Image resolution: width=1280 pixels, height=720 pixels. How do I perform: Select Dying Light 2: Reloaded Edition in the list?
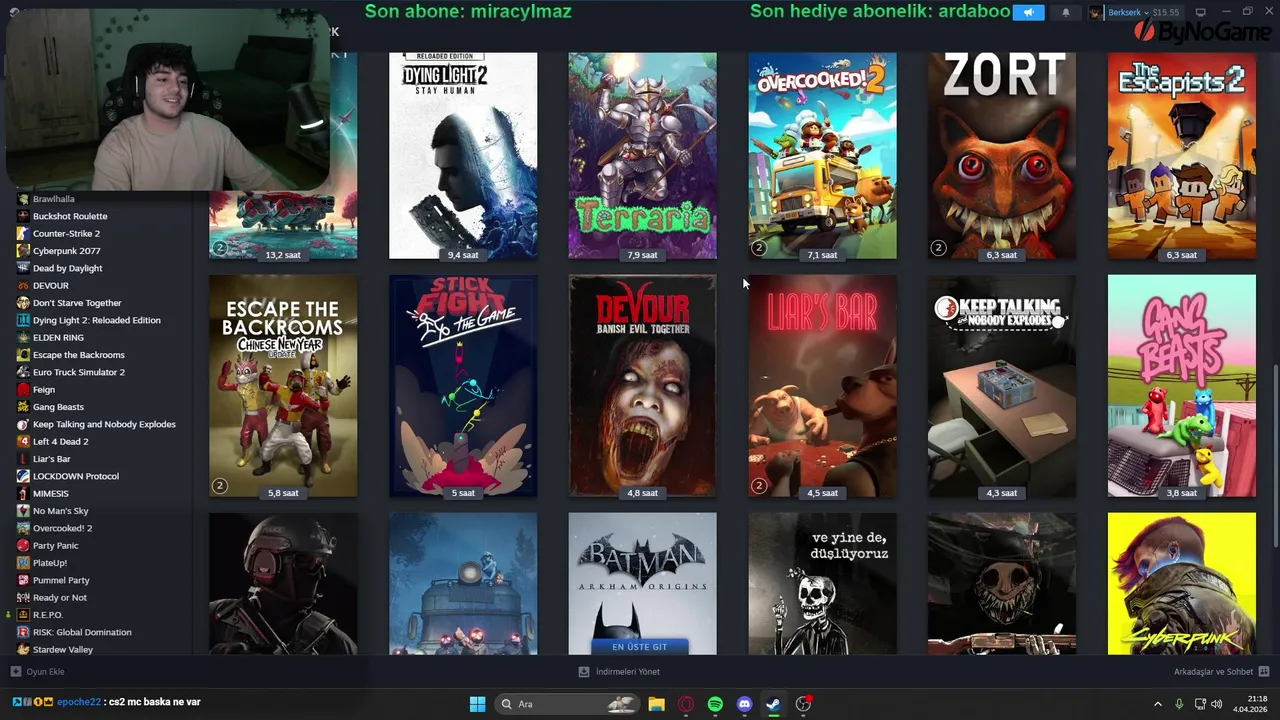(x=96, y=320)
